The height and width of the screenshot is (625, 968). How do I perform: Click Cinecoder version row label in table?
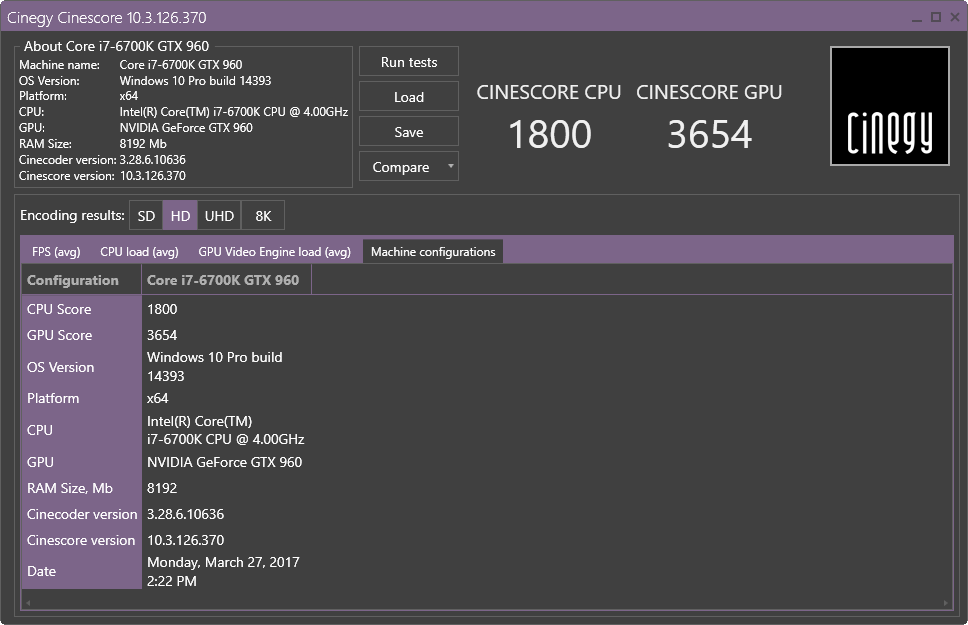pyautogui.click(x=81, y=514)
